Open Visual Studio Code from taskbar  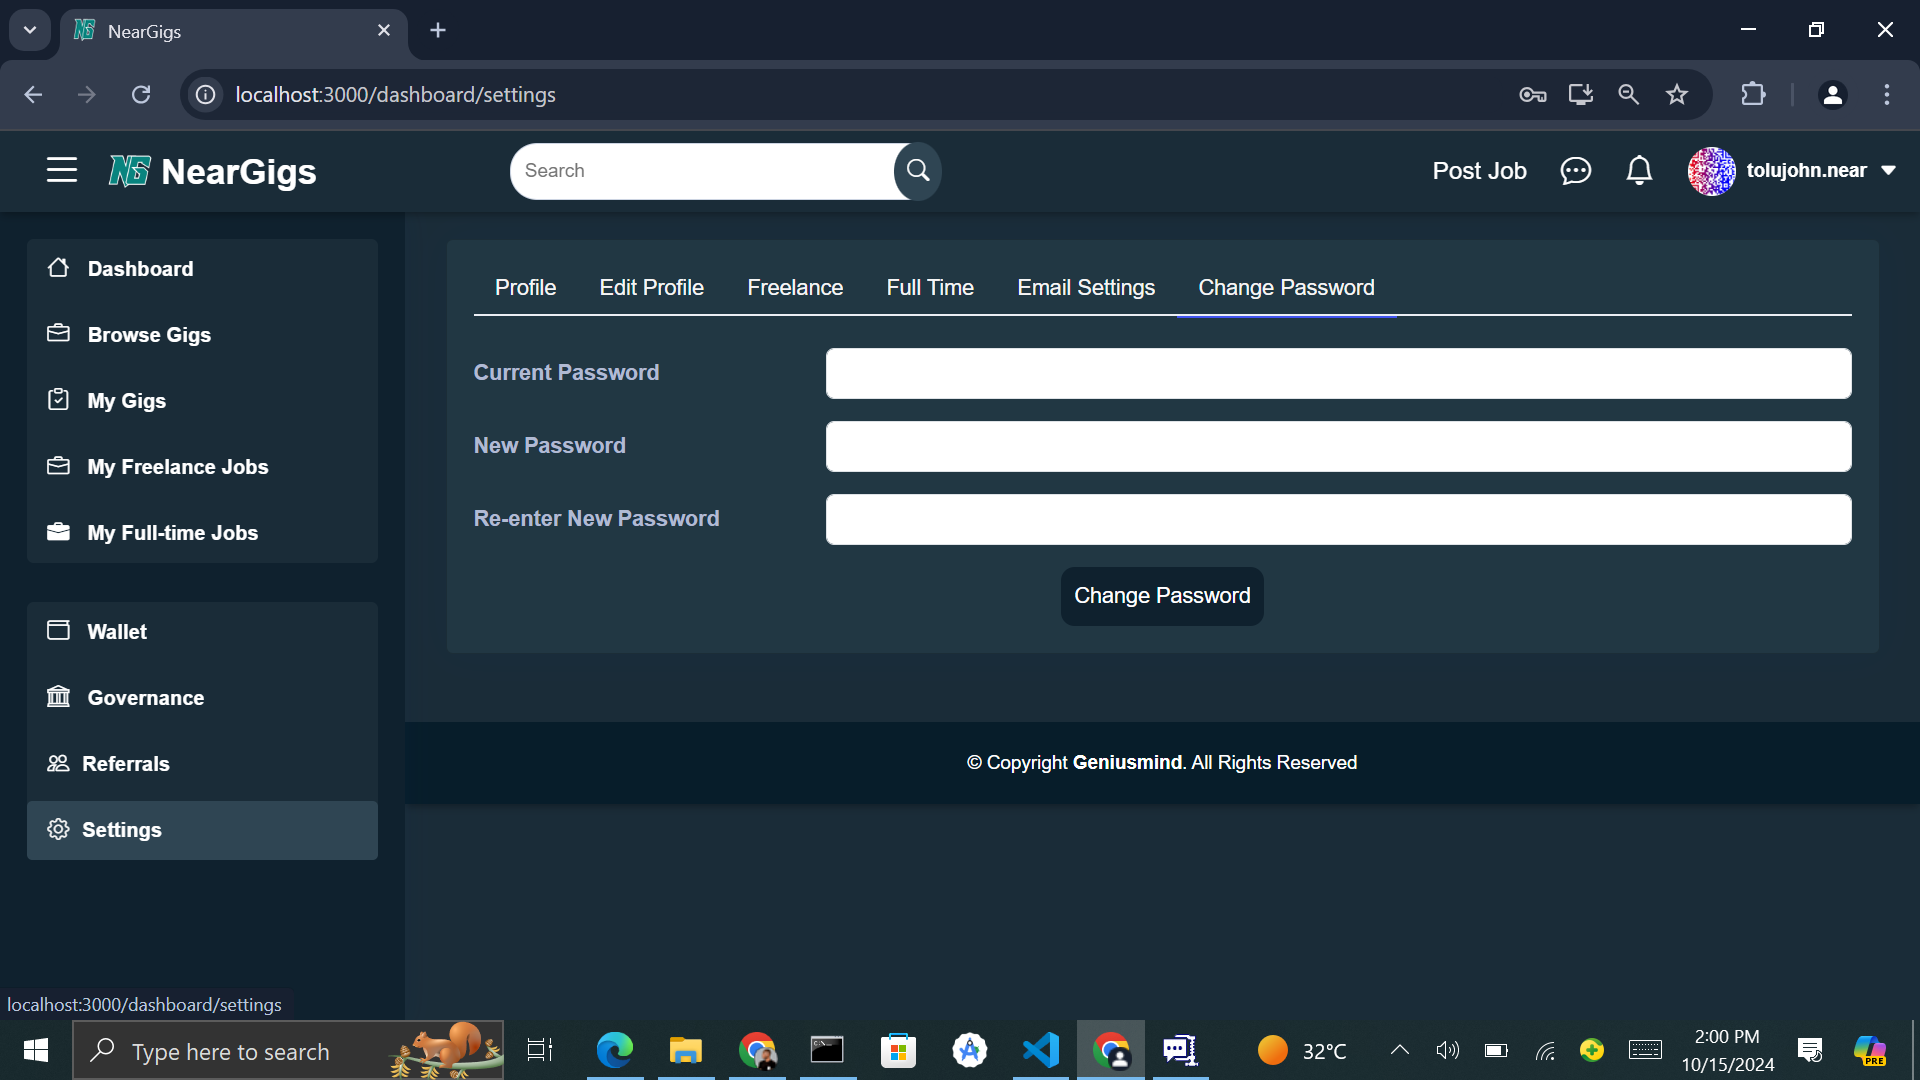tap(1041, 1050)
